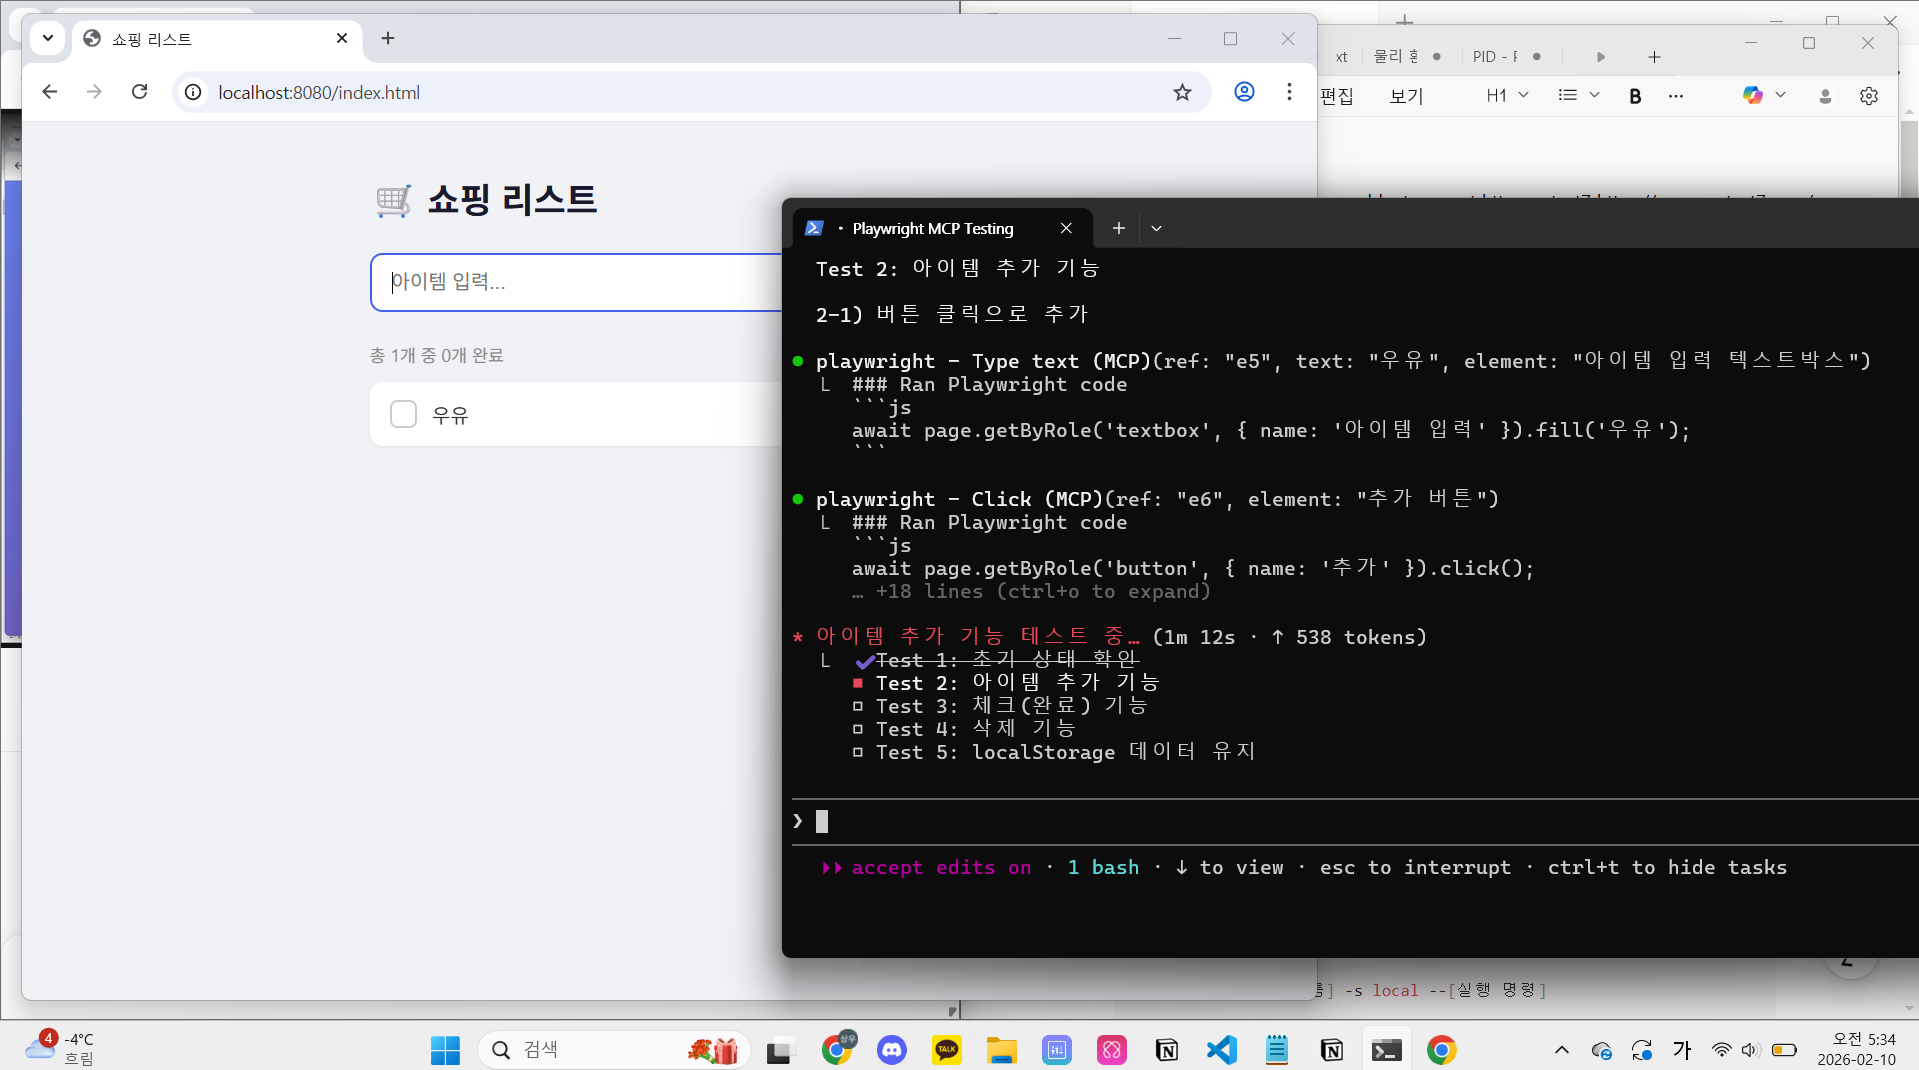Click the 우유 item text

point(450,415)
